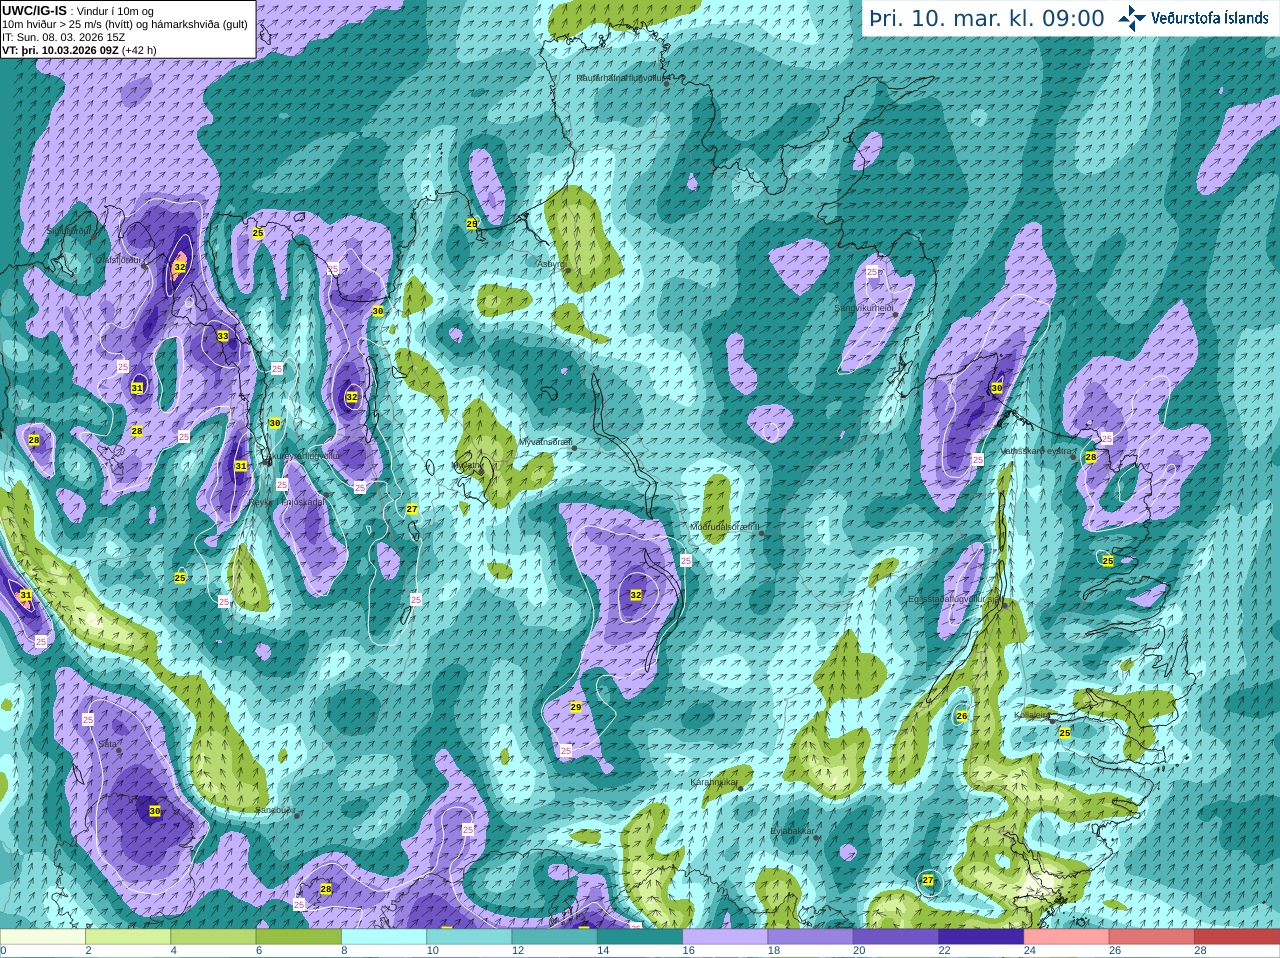The height and width of the screenshot is (958, 1280).
Task: Click the Reykir í Fnjóskadal station label
Action: pos(287,502)
